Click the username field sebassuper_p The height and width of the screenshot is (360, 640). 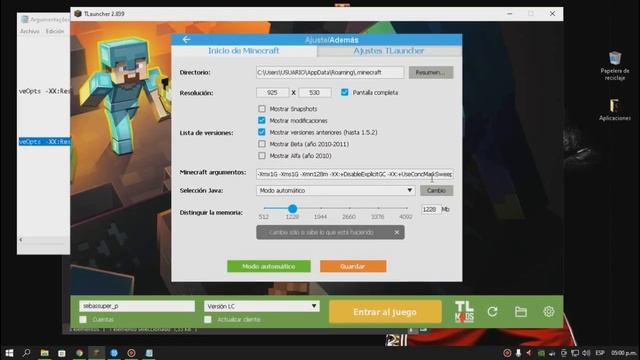coord(137,306)
